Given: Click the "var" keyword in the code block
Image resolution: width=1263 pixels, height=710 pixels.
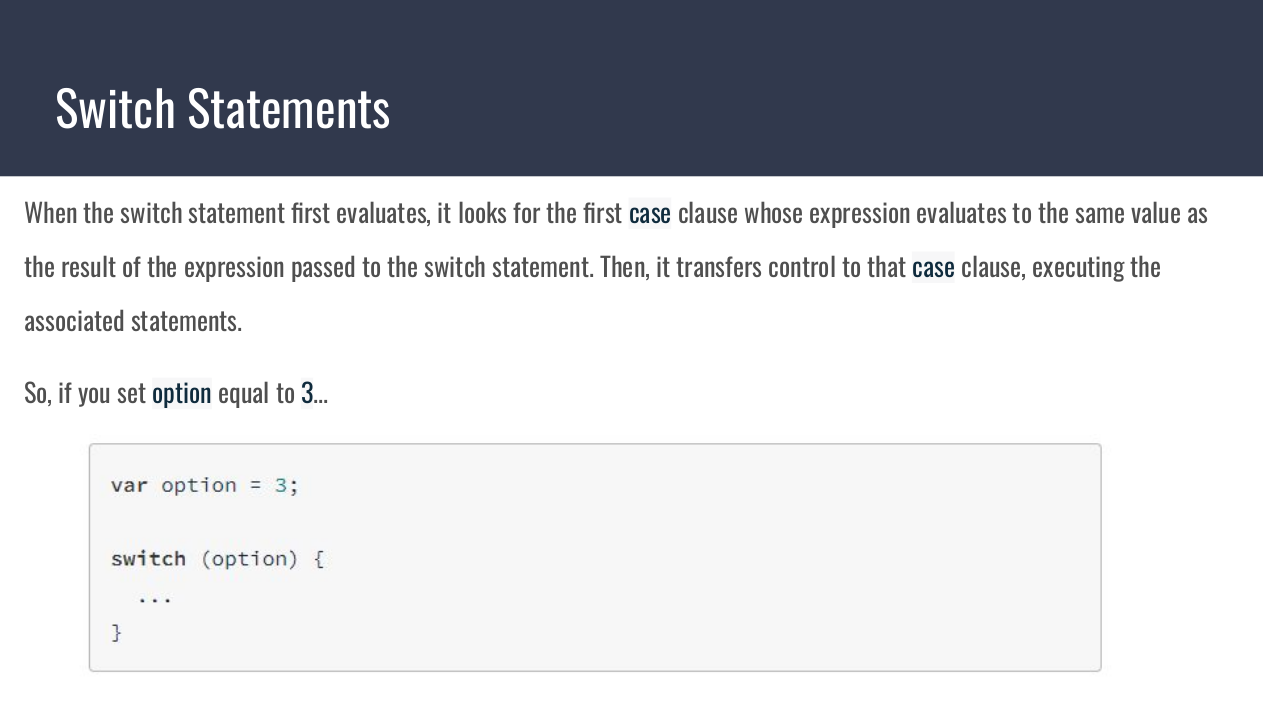Looking at the screenshot, I should (129, 486).
